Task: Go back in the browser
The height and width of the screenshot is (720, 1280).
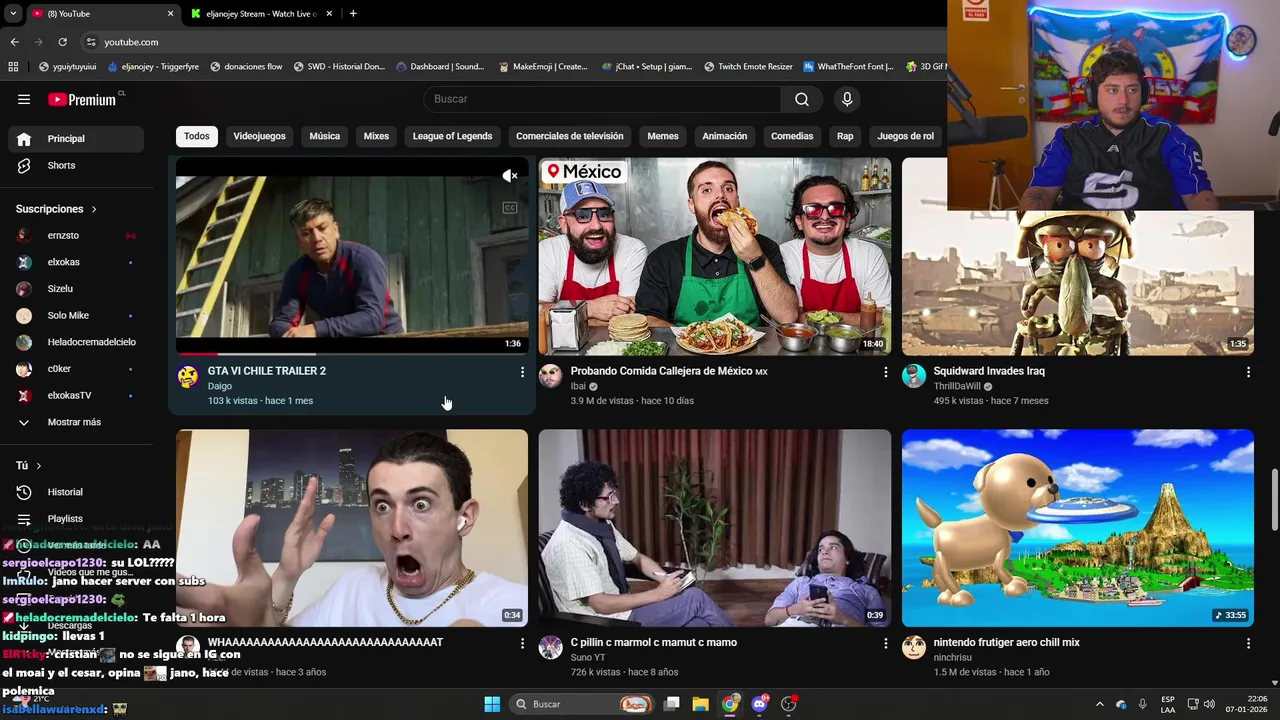Action: point(14,42)
